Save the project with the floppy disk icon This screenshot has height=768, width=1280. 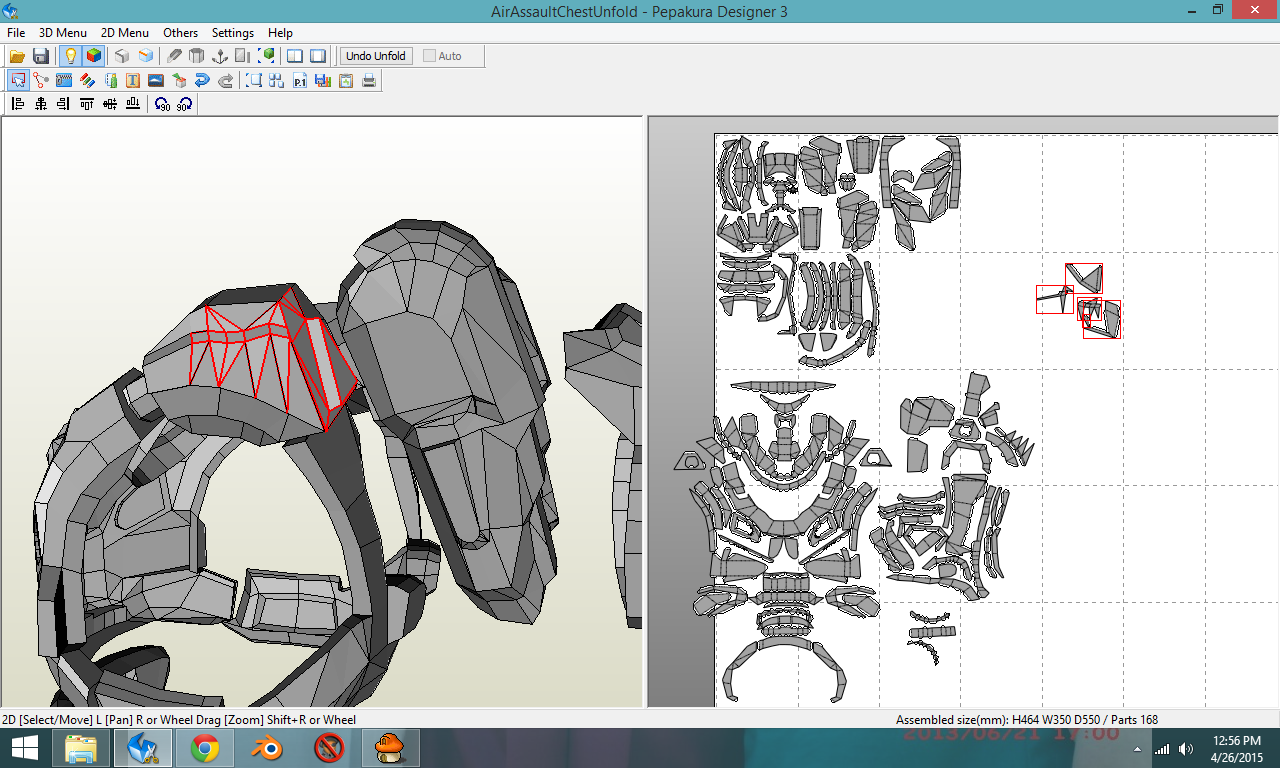[41, 56]
